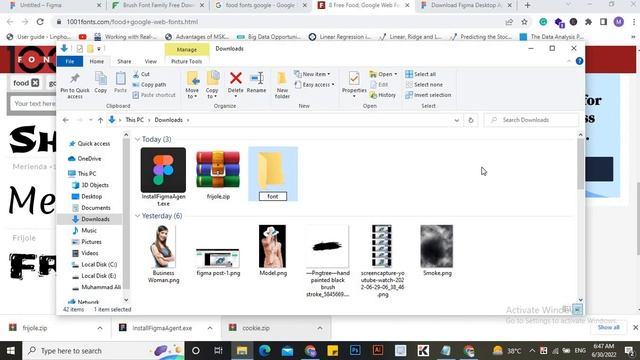Open the Move to ribbon command
The height and width of the screenshot is (360, 640).
tap(192, 85)
